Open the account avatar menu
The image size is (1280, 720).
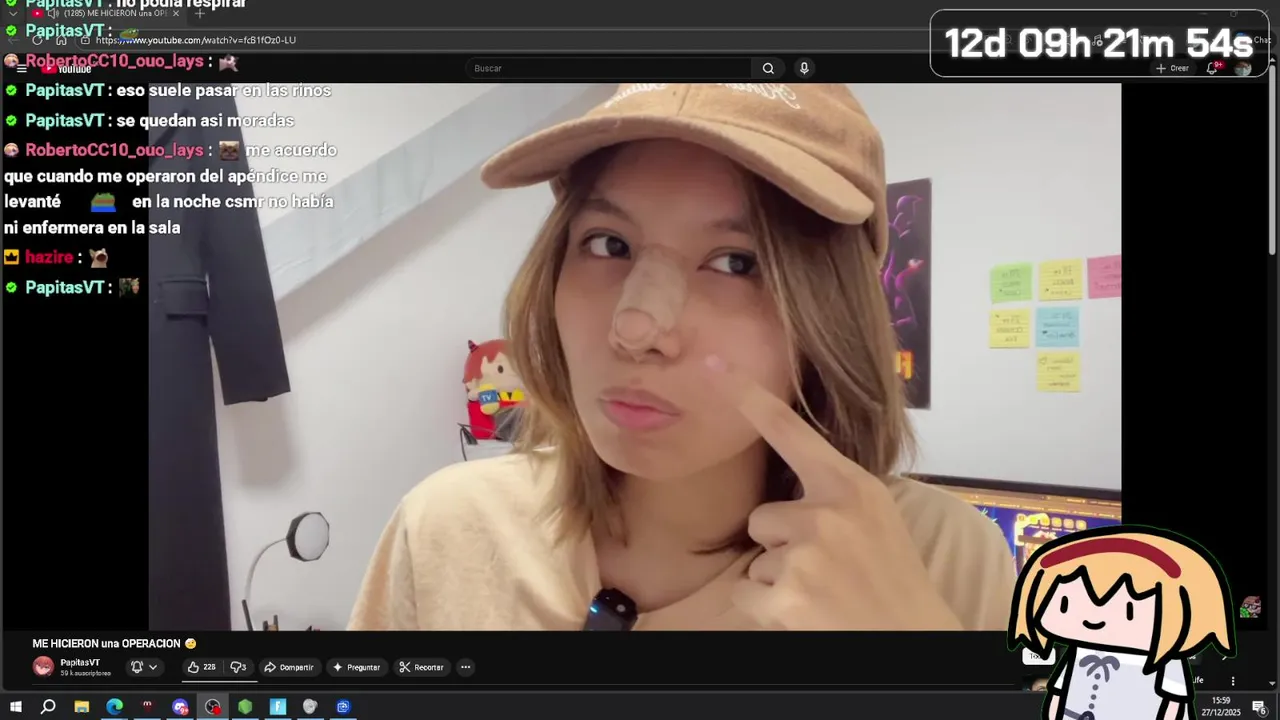(1243, 68)
